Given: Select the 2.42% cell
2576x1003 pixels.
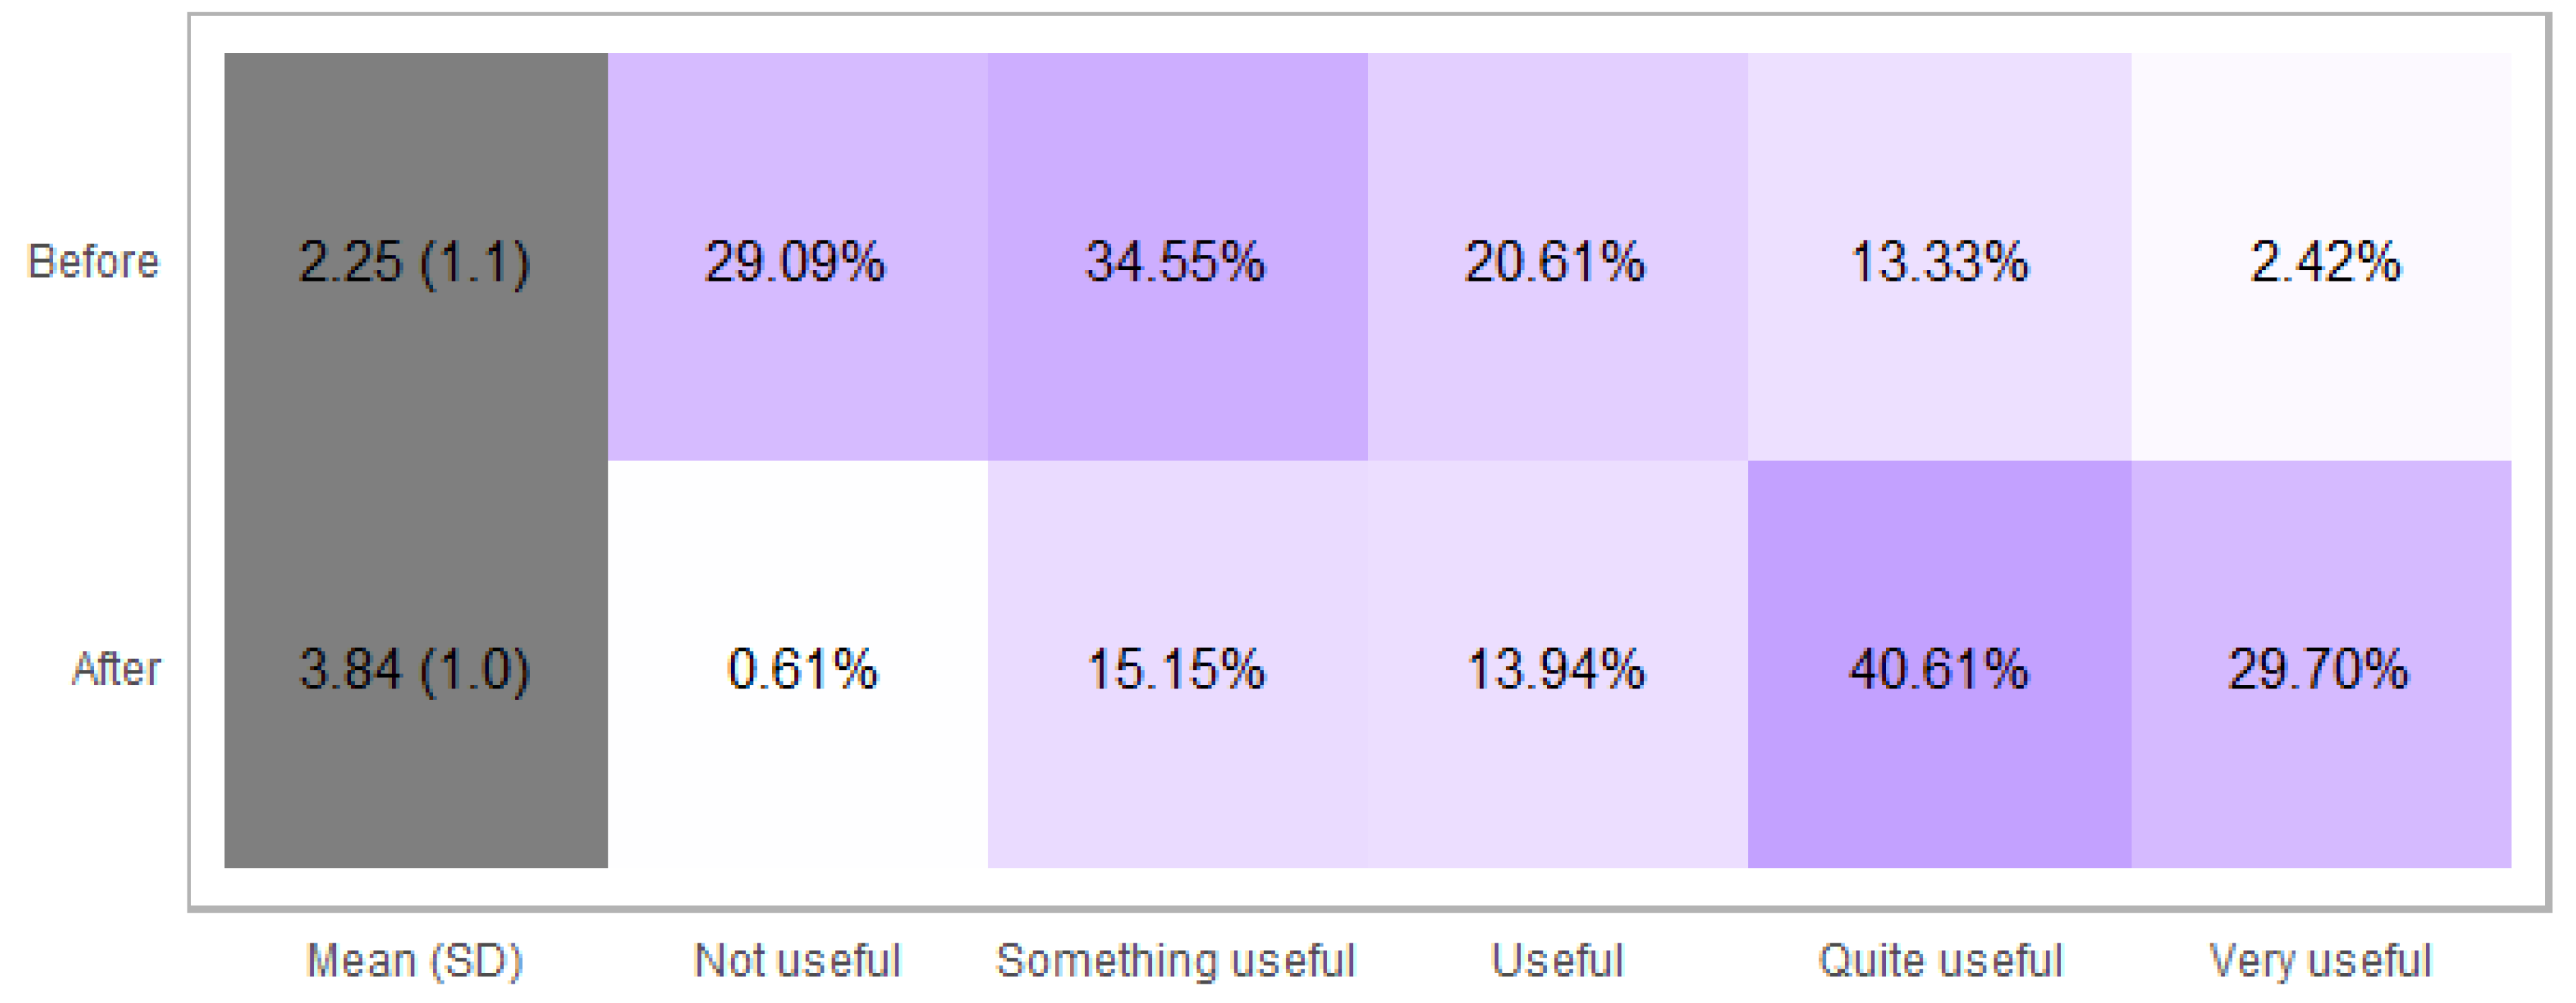Looking at the screenshot, I should tap(2321, 262).
